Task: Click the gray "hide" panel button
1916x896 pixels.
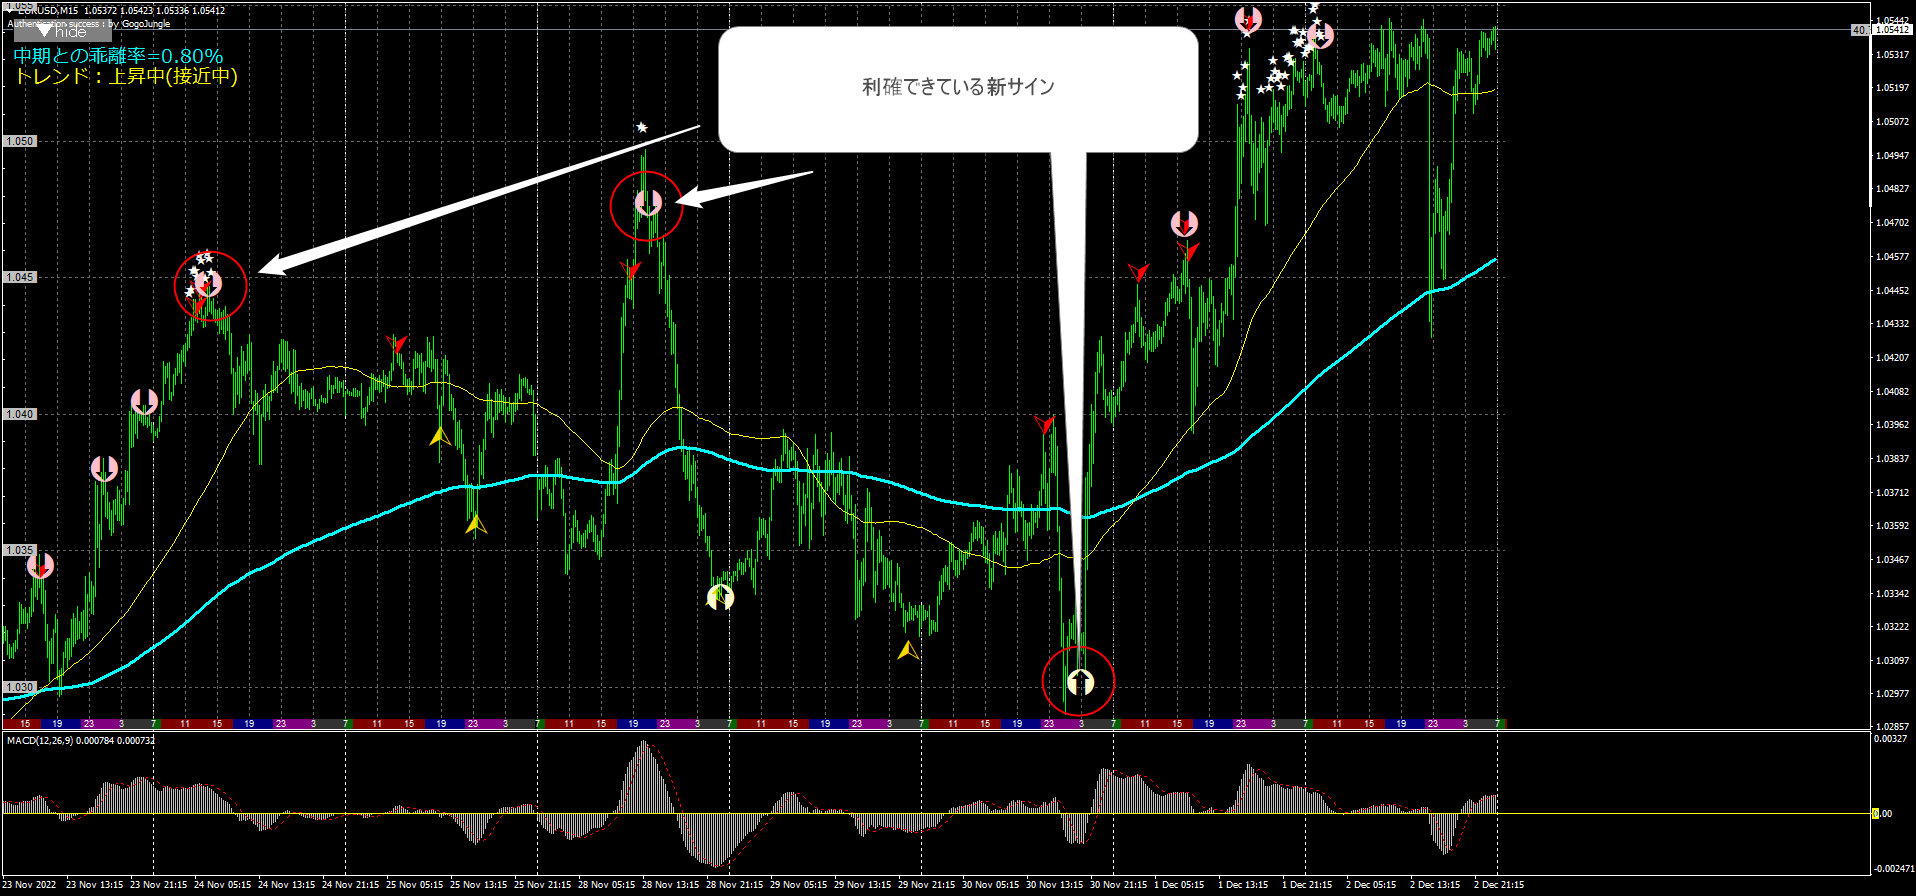Action: pyautogui.click(x=62, y=32)
